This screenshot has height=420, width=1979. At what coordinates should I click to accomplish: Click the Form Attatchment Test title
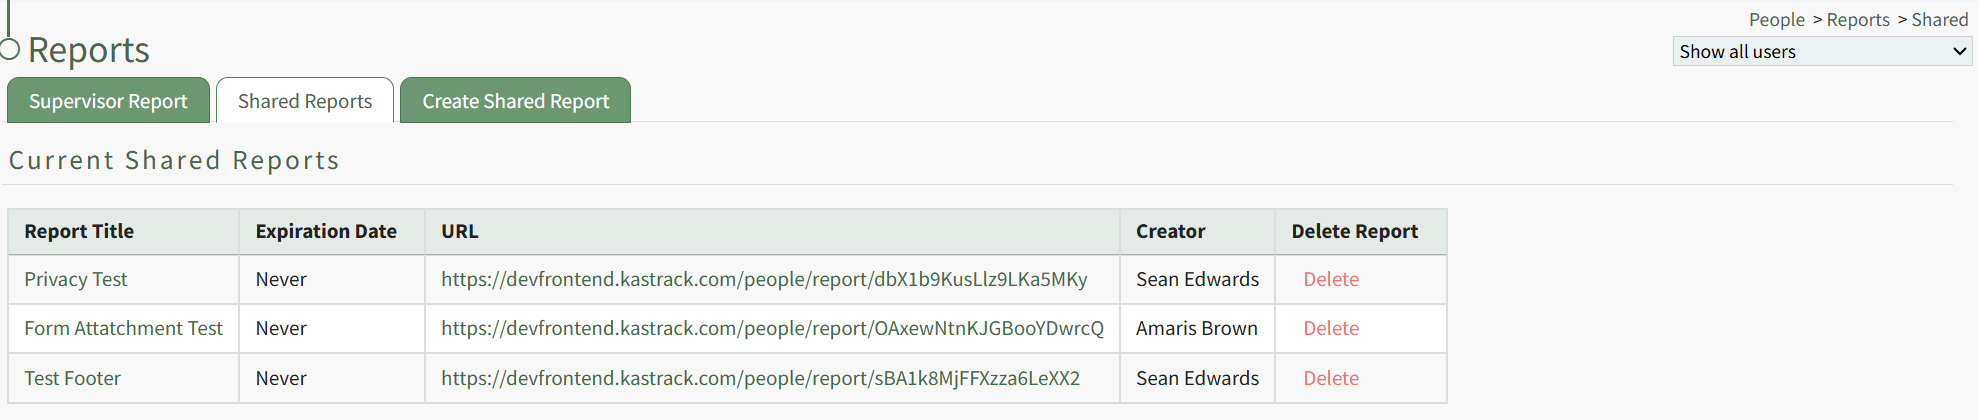click(x=123, y=328)
